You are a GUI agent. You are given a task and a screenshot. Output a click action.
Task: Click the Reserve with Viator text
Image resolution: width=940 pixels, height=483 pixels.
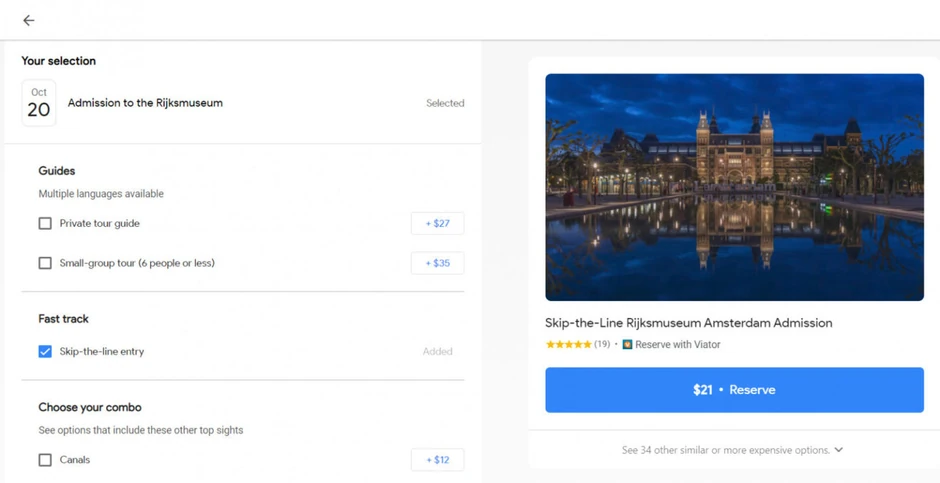678,345
